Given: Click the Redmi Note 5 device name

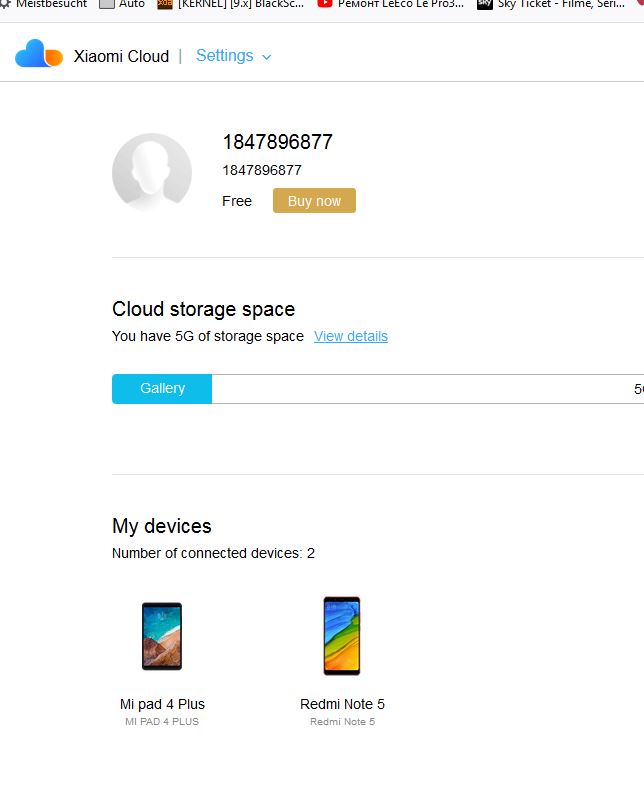Looking at the screenshot, I should pos(342,704).
